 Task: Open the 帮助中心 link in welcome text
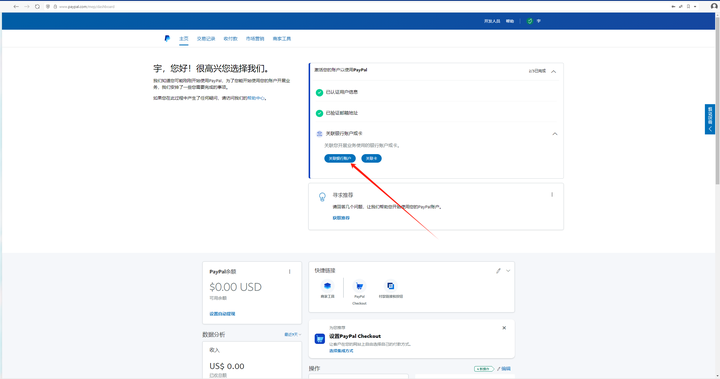pyautogui.click(x=256, y=98)
